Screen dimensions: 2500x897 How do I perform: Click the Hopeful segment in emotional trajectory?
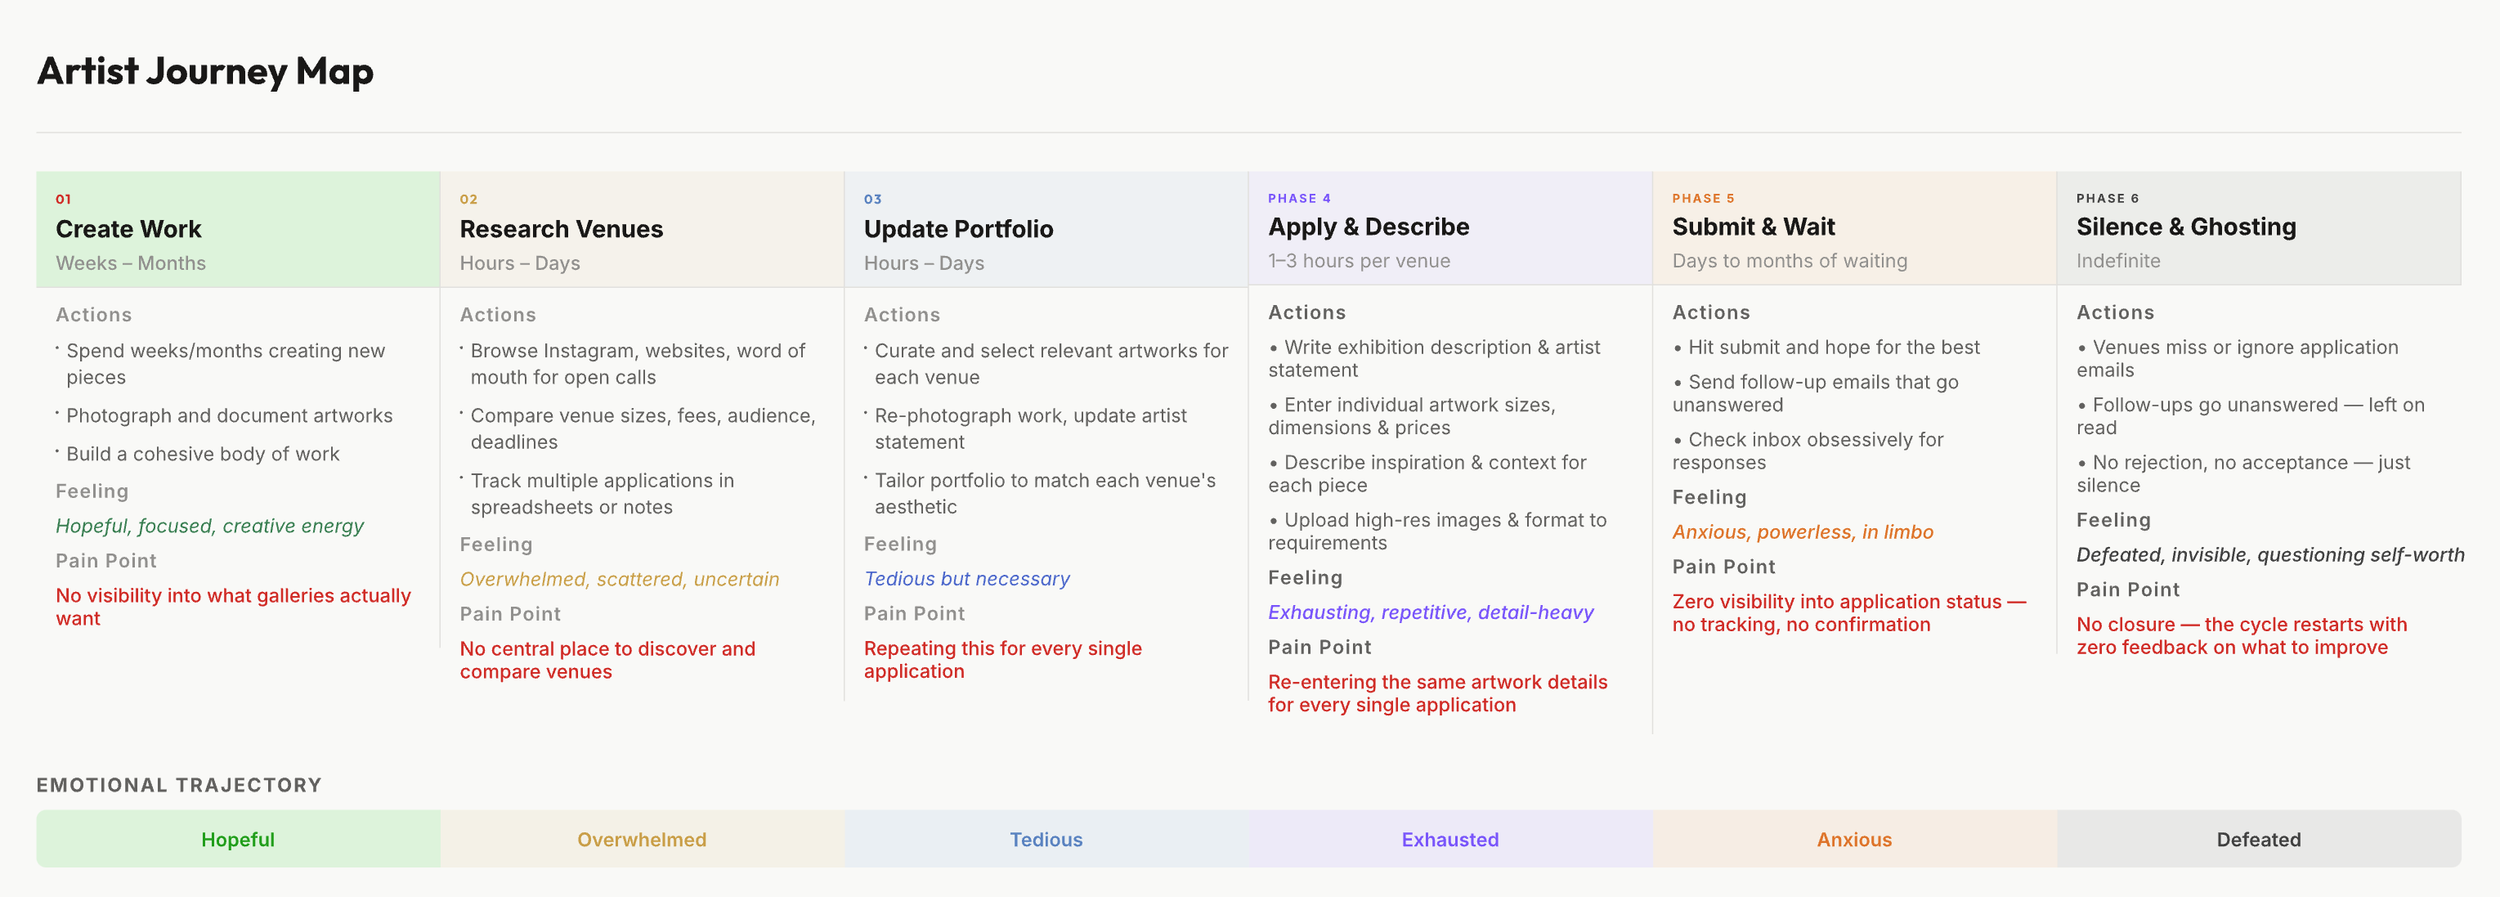coord(238,839)
